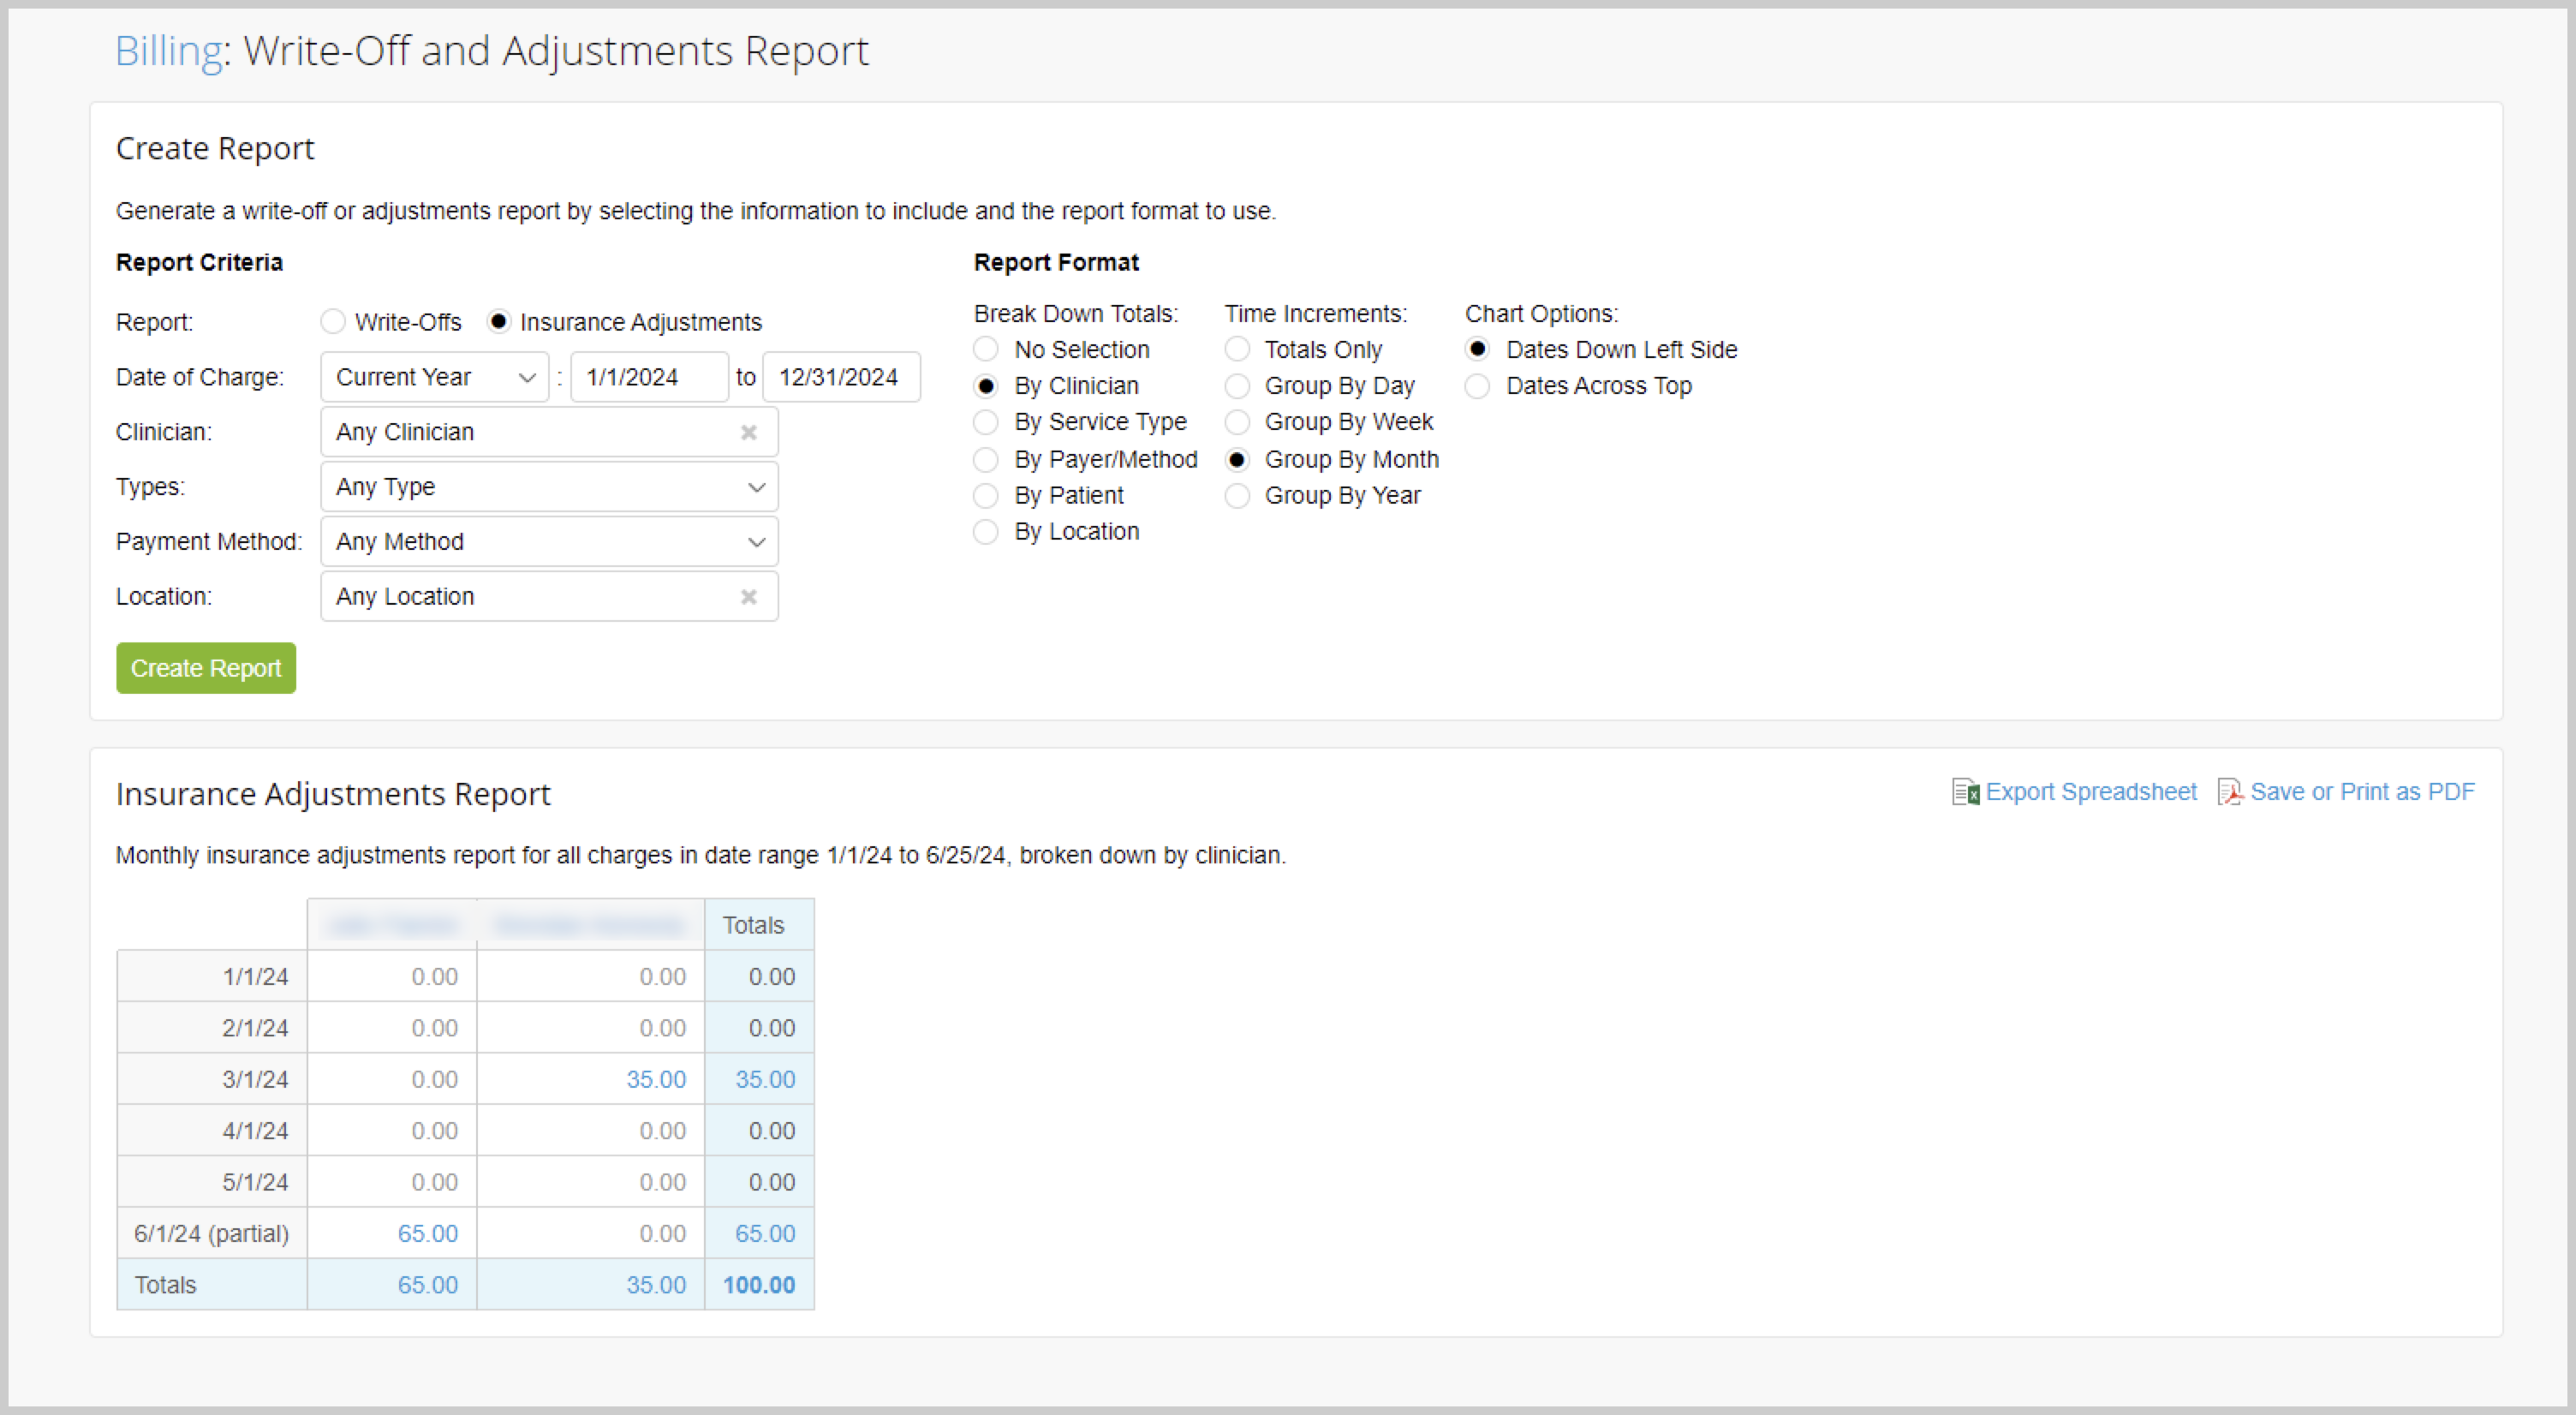2576x1415 pixels.
Task: Click the Export Spreadsheet link
Action: [2091, 792]
